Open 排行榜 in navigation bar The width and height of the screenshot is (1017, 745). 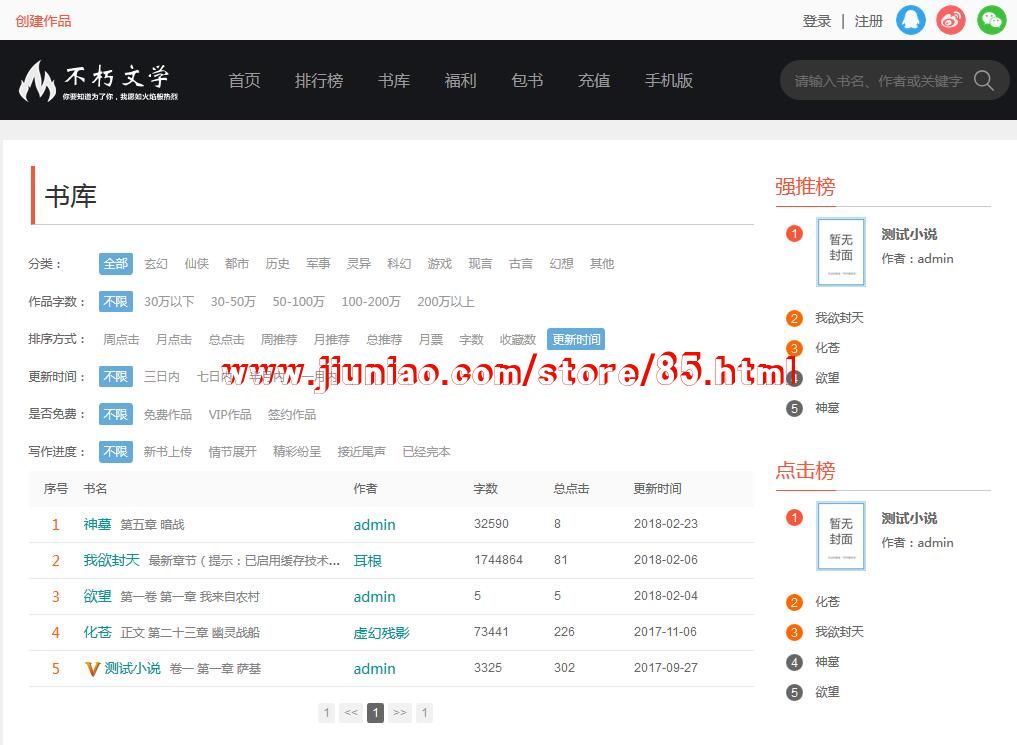319,81
